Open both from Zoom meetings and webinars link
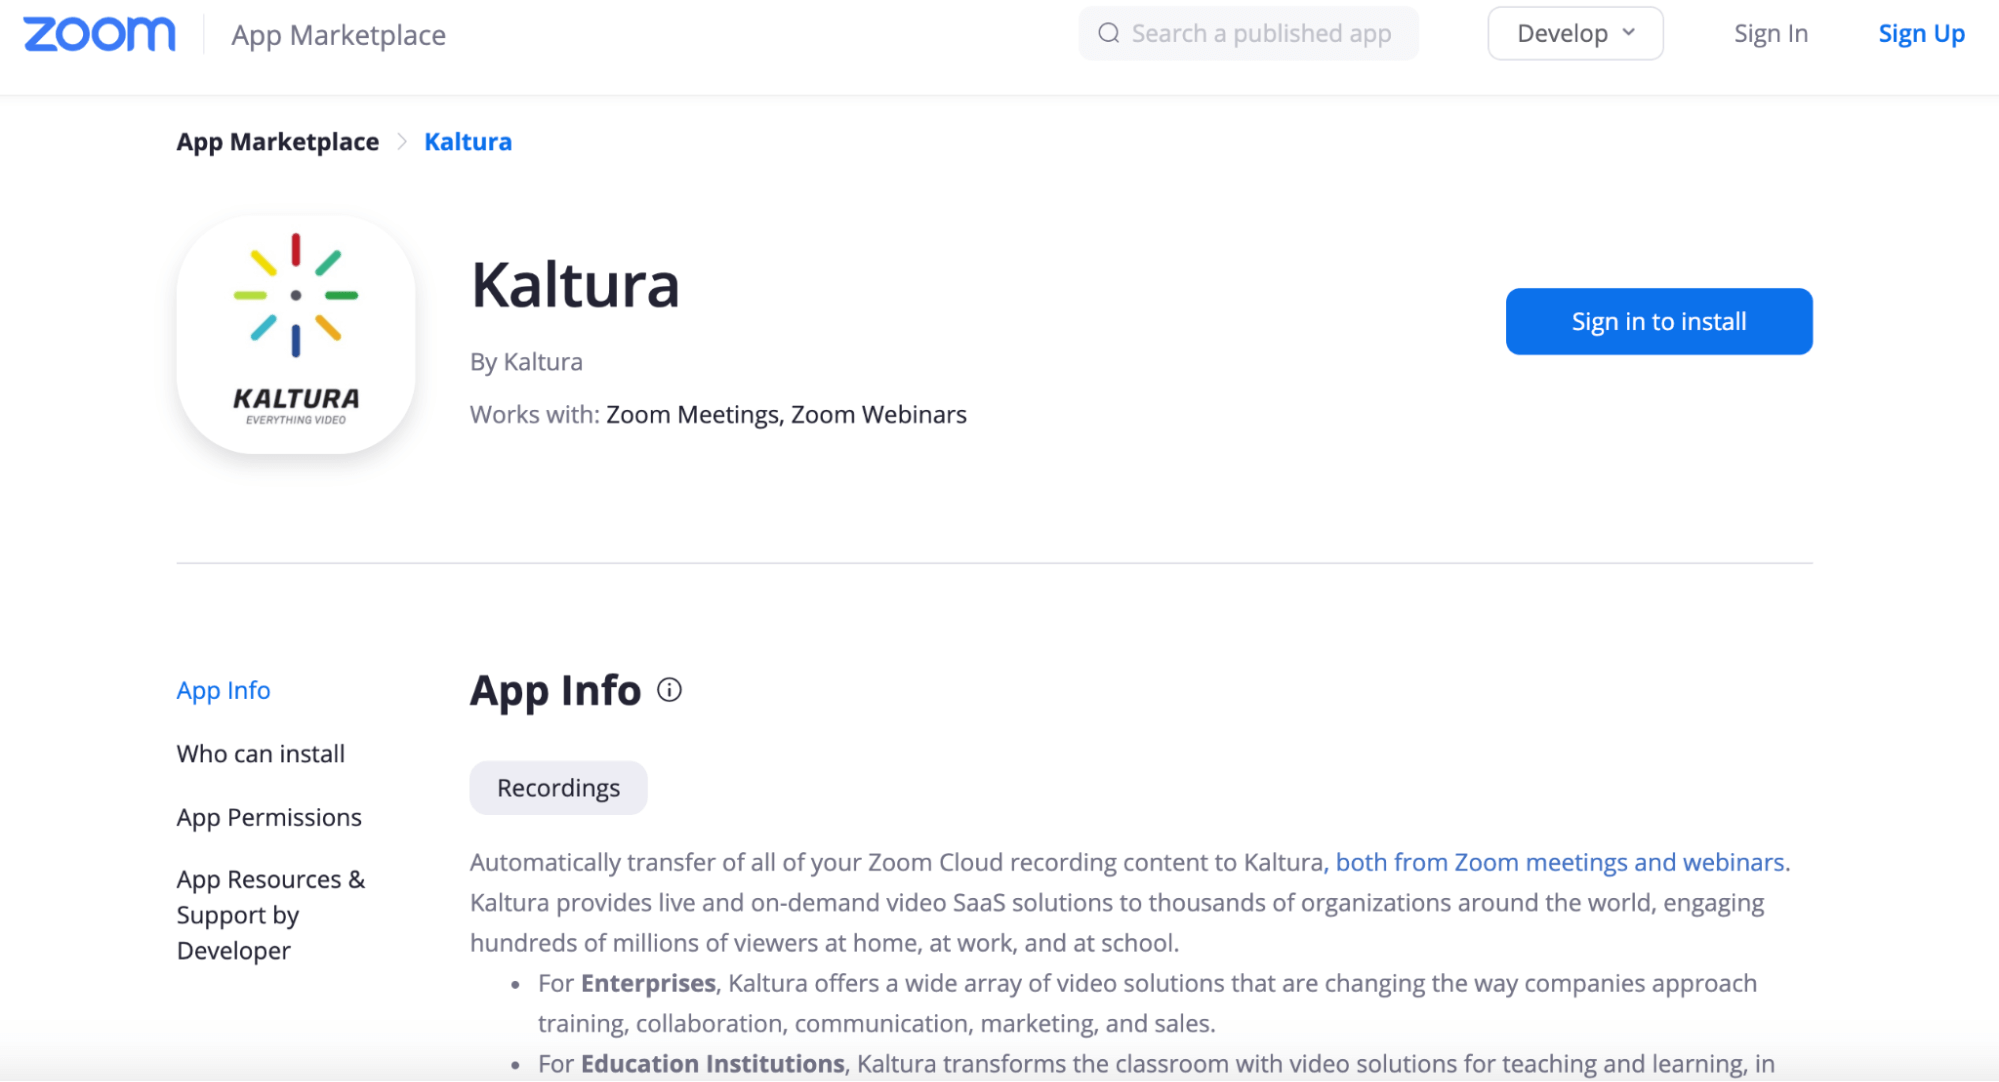The width and height of the screenshot is (1999, 1082). coord(1560,862)
